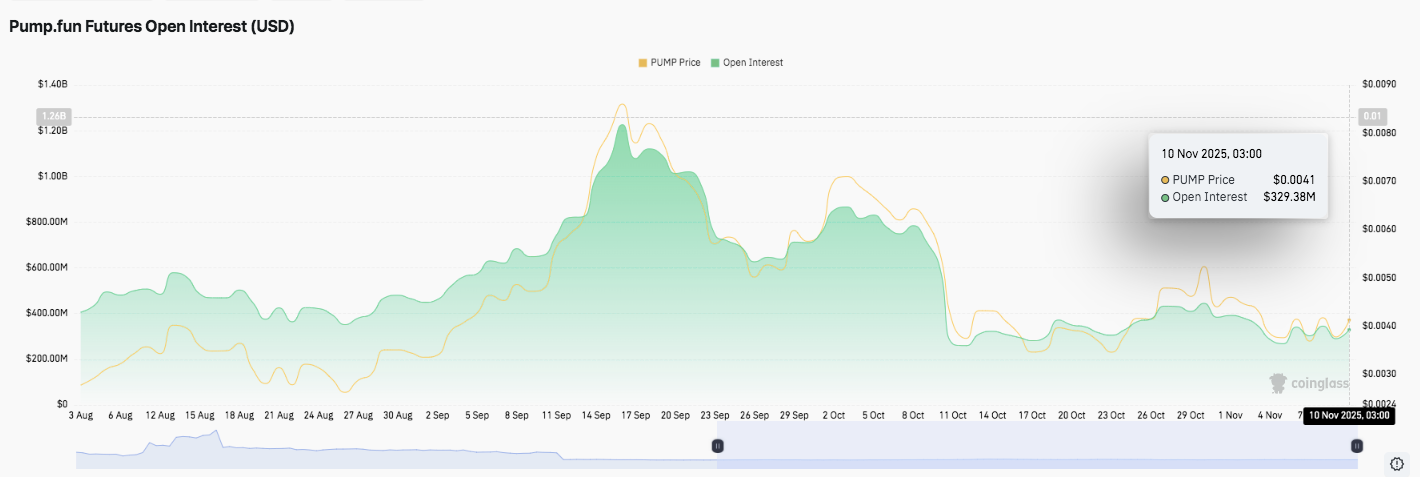This screenshot has width=1420, height=477.
Task: Click the Pump.fun Futures Open Interest title
Action: 151,27
